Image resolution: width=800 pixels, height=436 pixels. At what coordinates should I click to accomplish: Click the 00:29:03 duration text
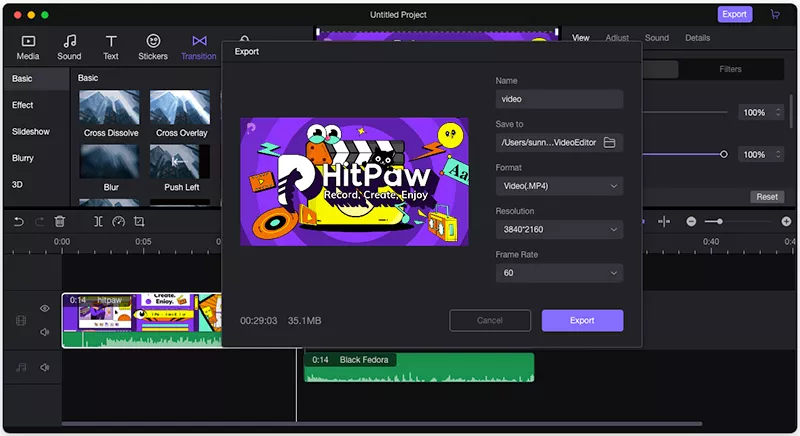point(259,321)
